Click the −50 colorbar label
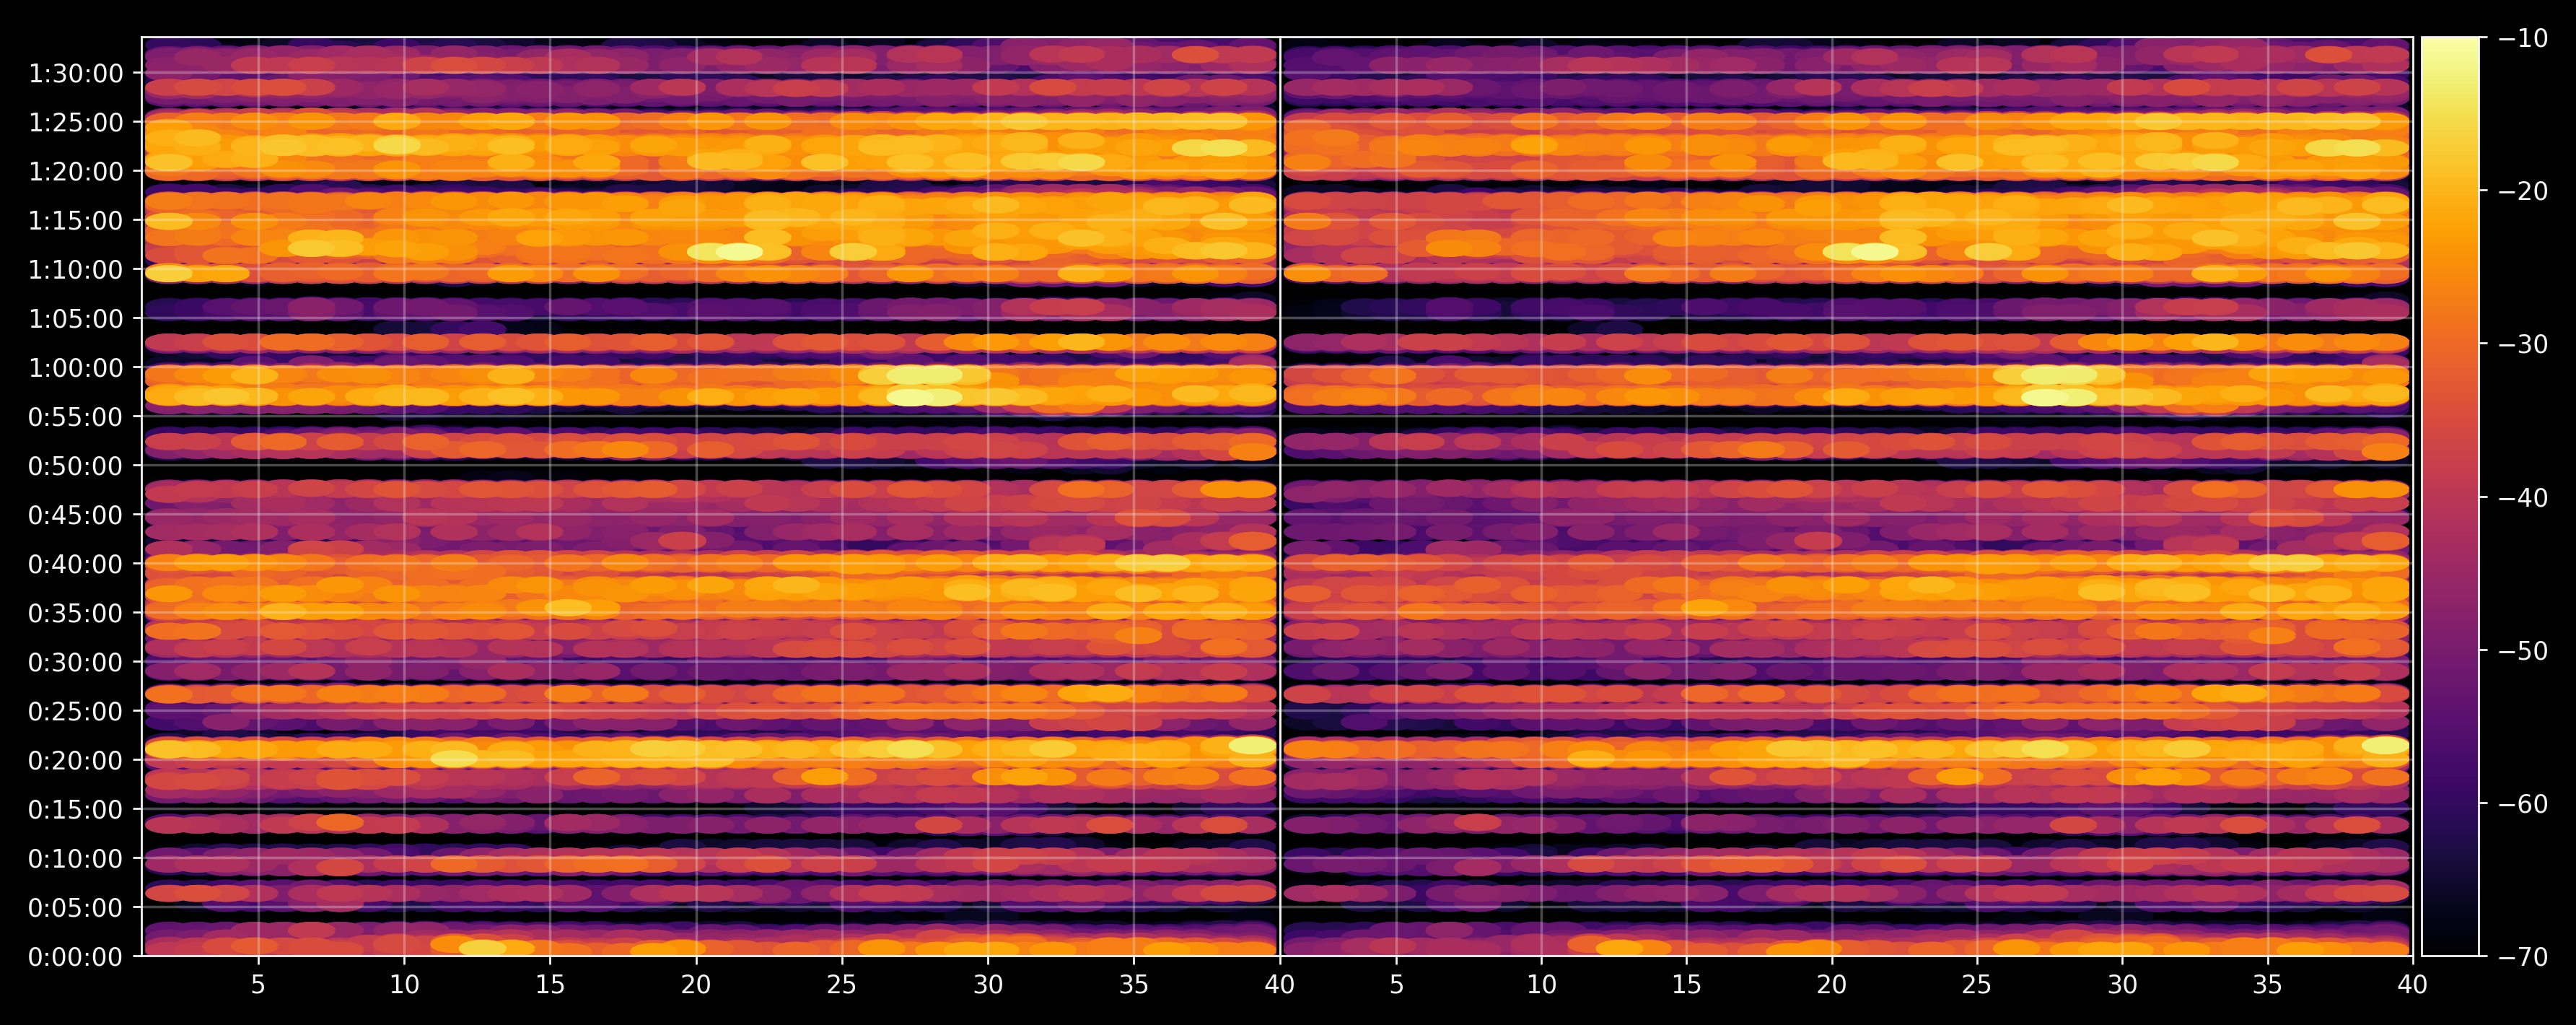Screen dimensions: 2576x1025 (2523, 650)
